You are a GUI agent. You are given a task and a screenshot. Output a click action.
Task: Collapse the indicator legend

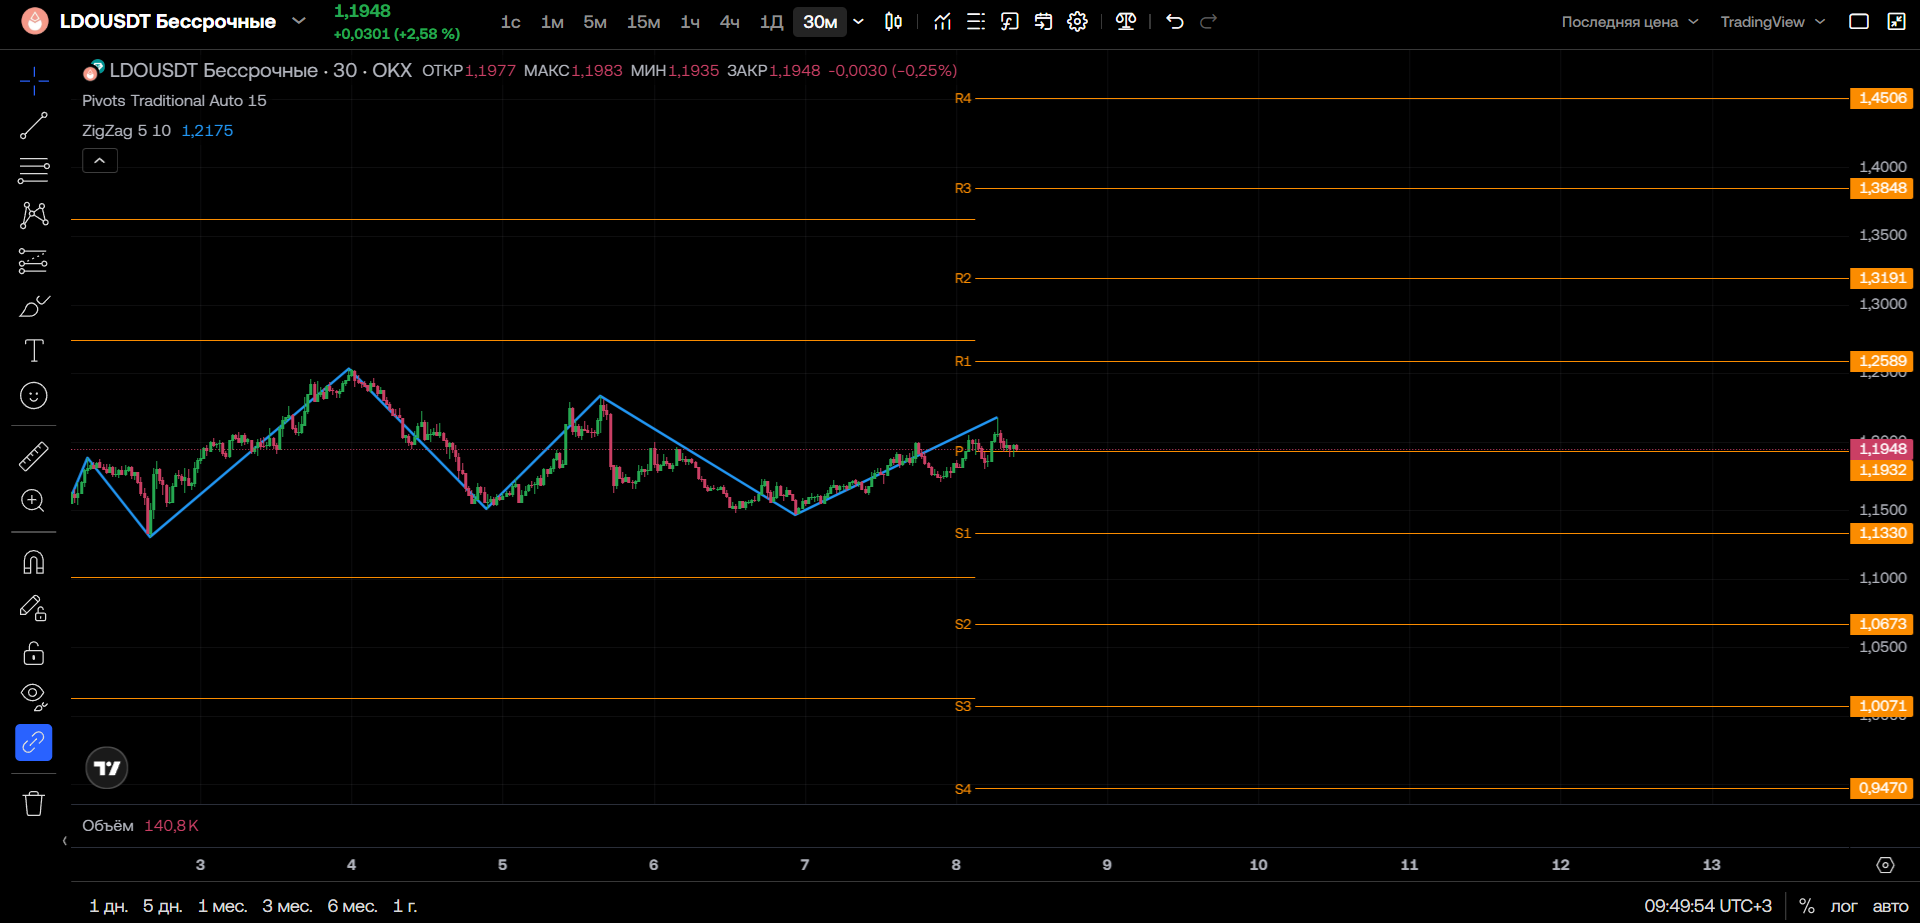100,161
